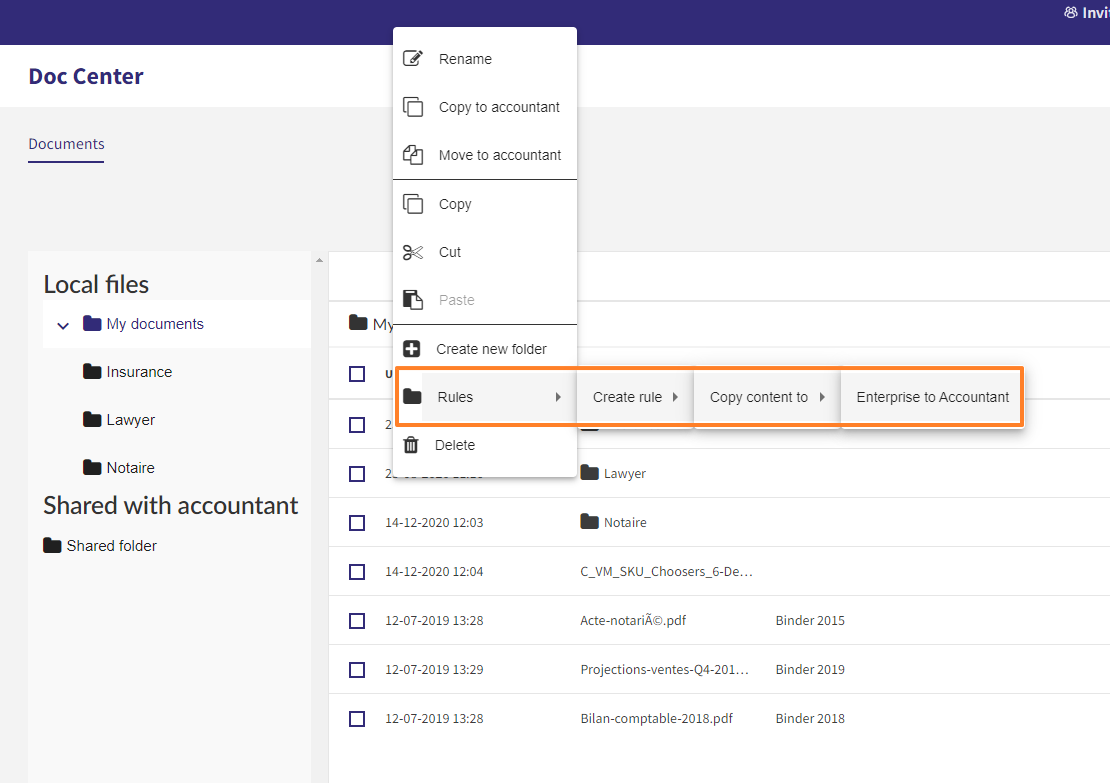1110x783 pixels.
Task: Open the Copy content to submenu arrow
Action: pos(822,397)
